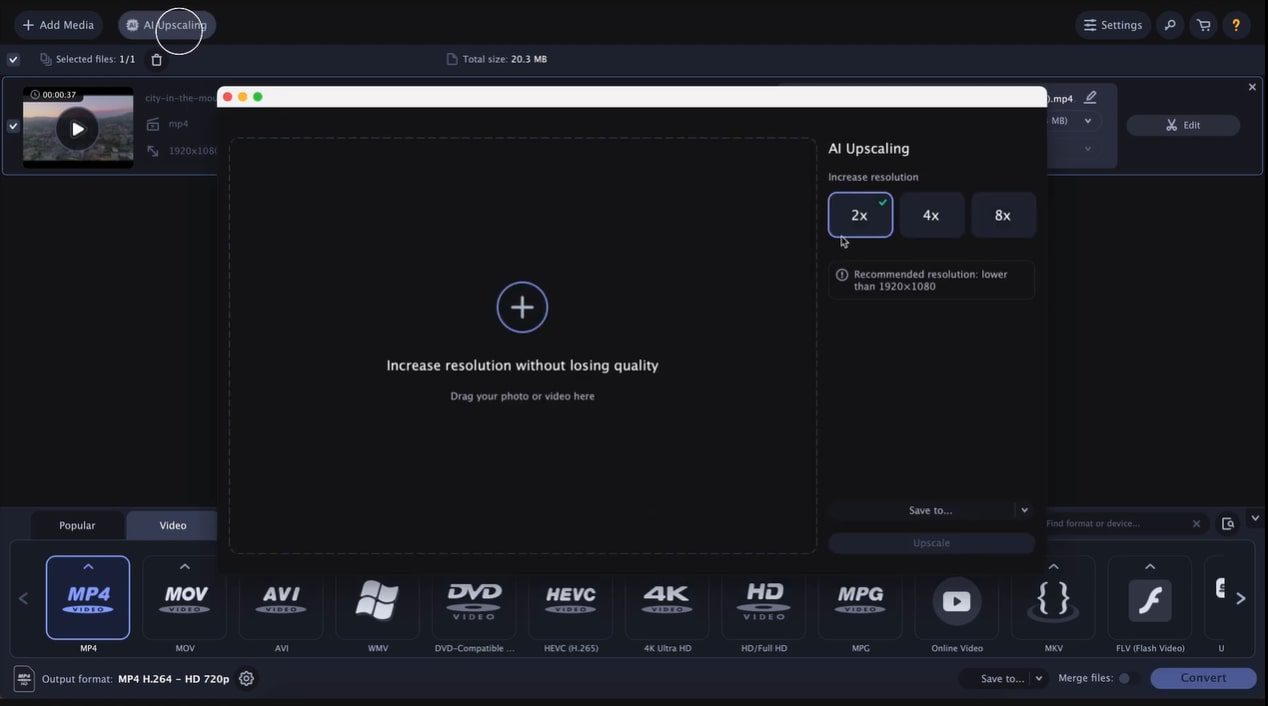Click the HEVC (H.265) format icon
The height and width of the screenshot is (706, 1268).
(x=570, y=600)
